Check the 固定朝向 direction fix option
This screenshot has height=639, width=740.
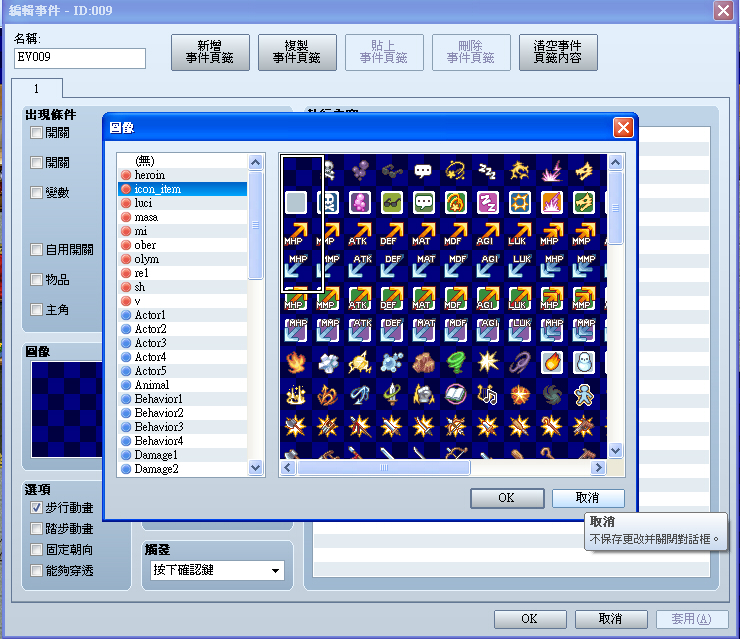[36, 550]
